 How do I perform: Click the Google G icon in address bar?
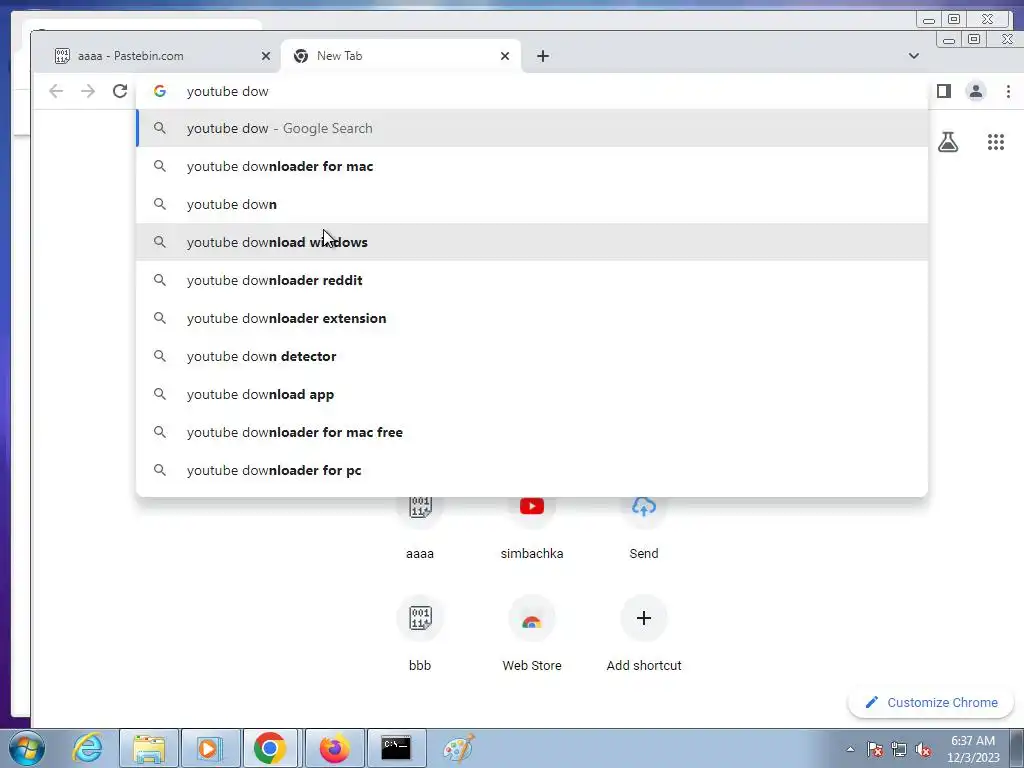159,91
